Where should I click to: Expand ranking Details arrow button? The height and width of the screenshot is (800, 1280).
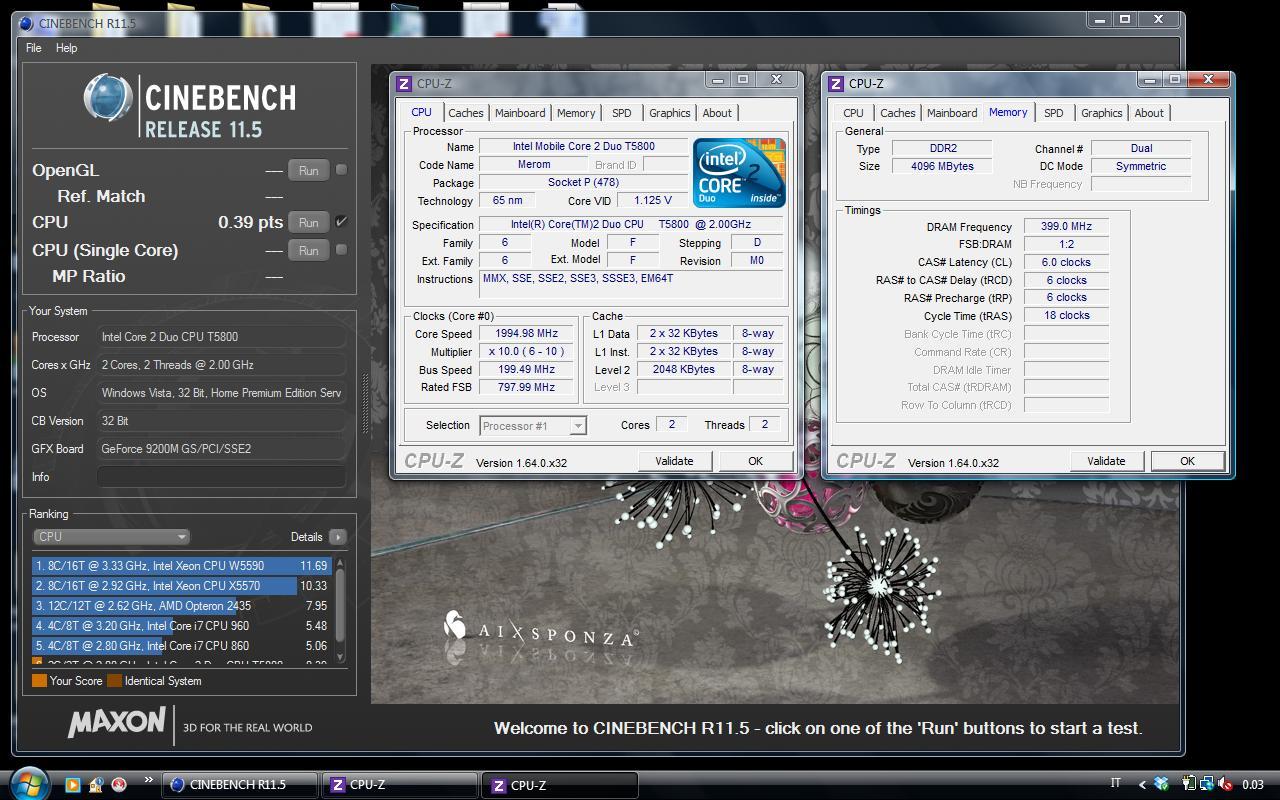337,537
